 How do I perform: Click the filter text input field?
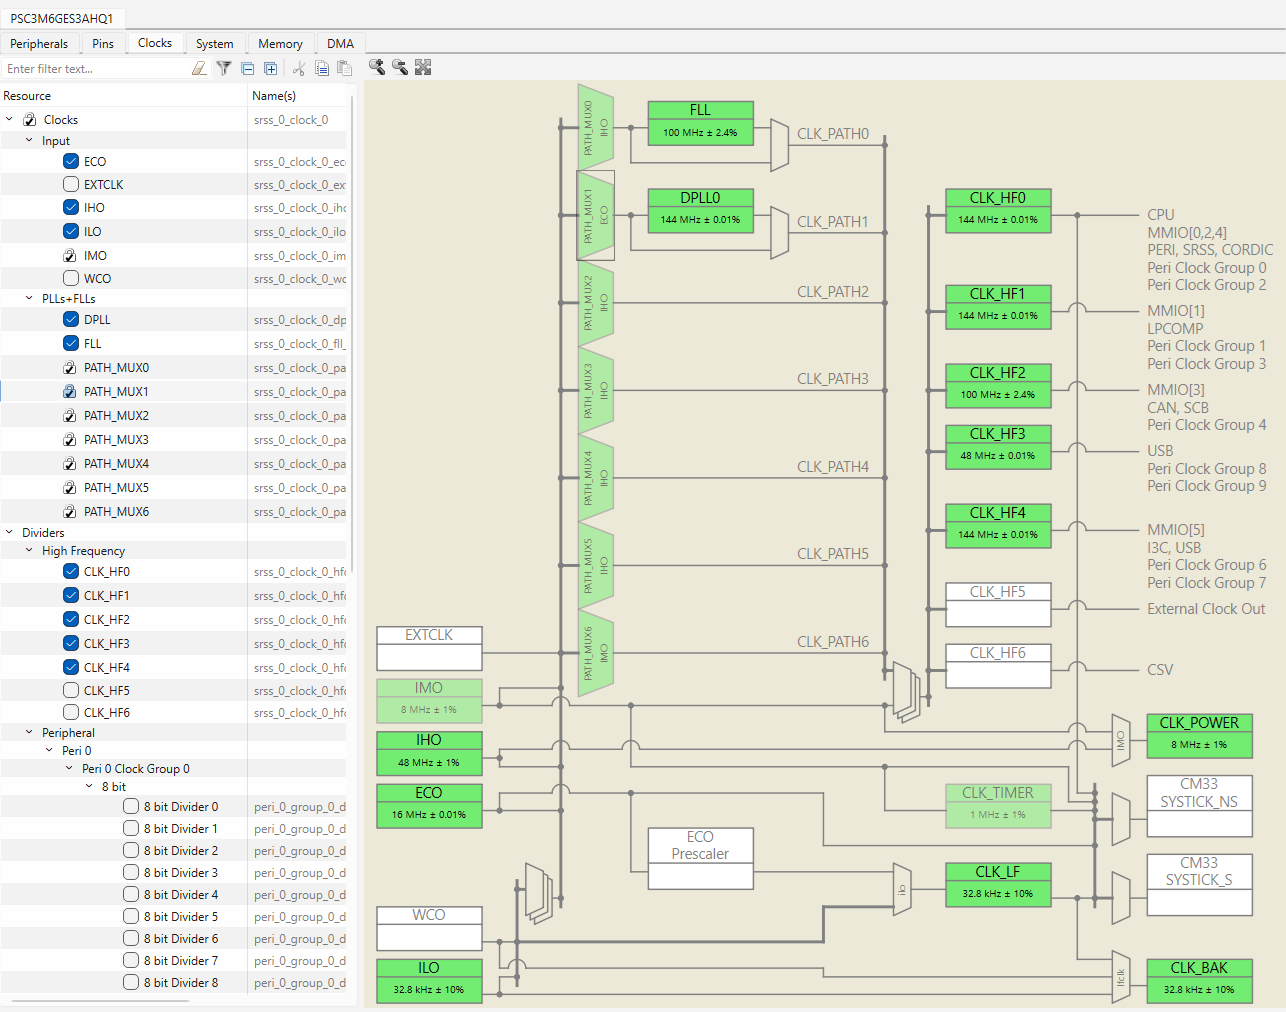click(x=95, y=69)
